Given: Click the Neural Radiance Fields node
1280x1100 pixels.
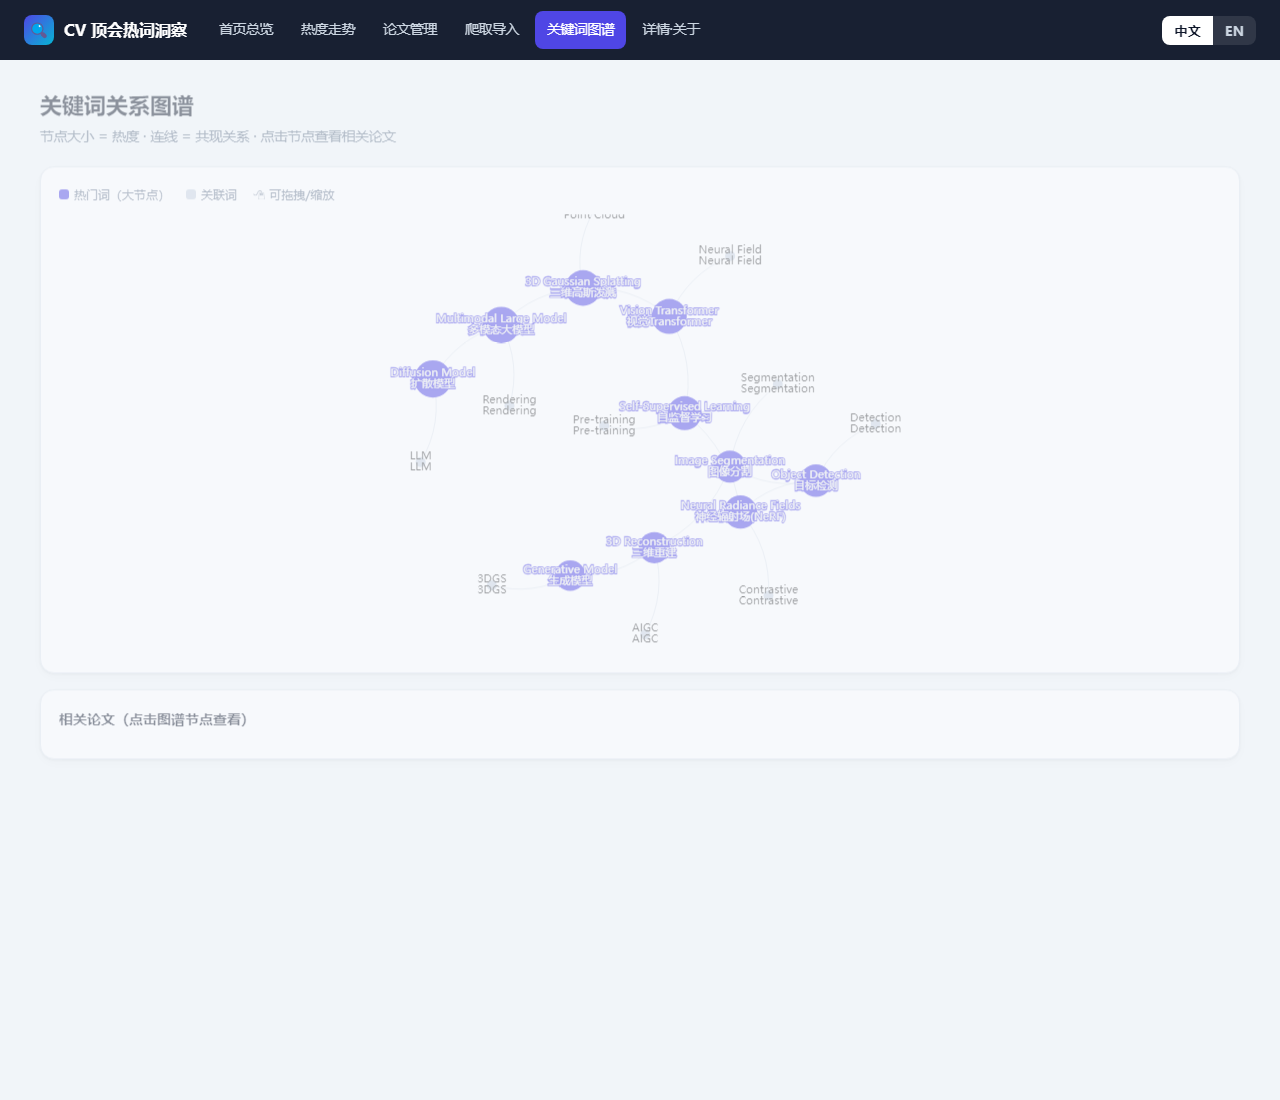Looking at the screenshot, I should point(740,512).
